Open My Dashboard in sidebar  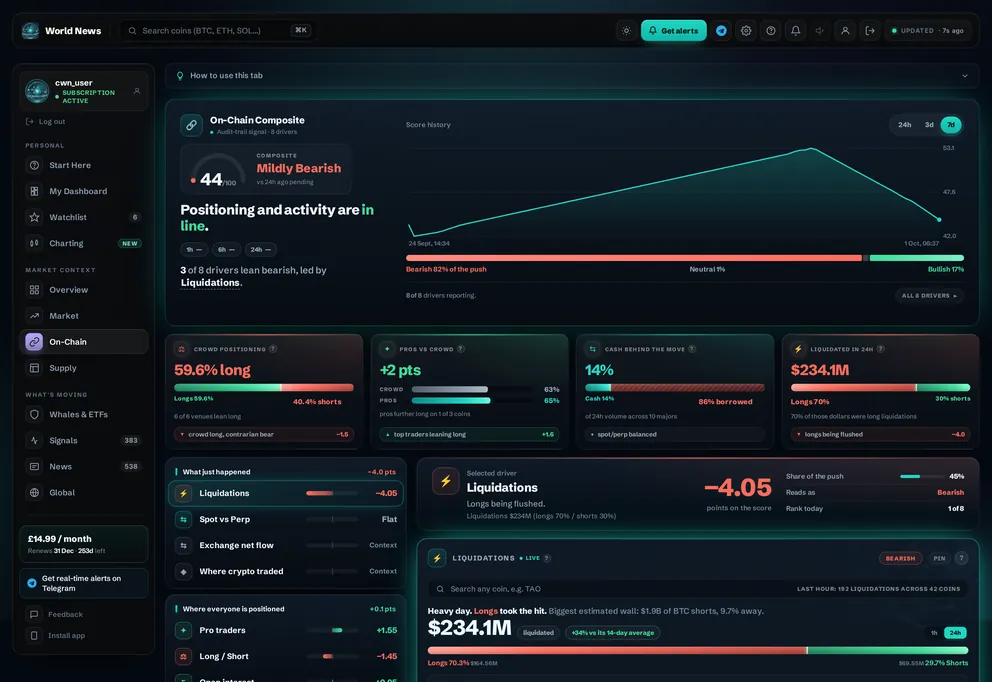pyautogui.click(x=84, y=191)
